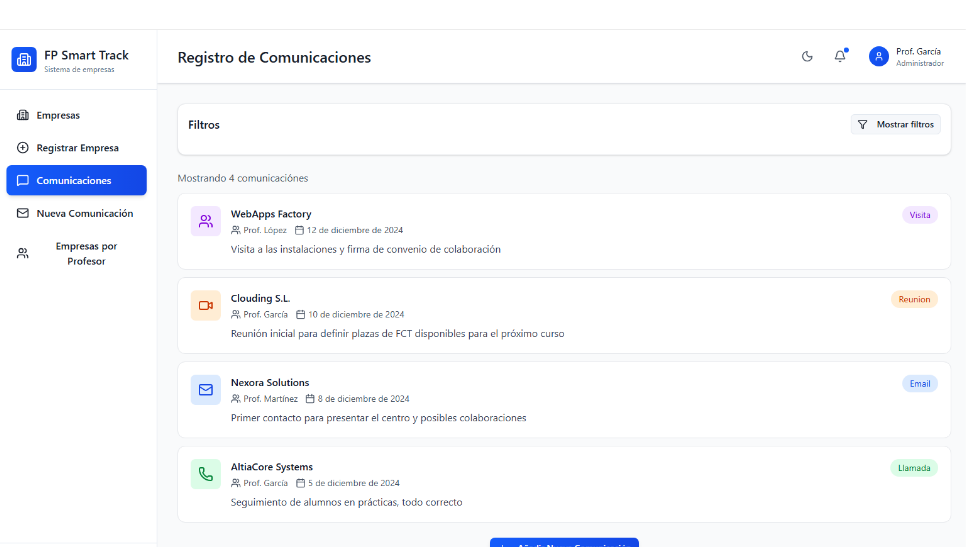Click the FP Smart Track logo icon
This screenshot has width=977, height=547.
click(x=24, y=60)
